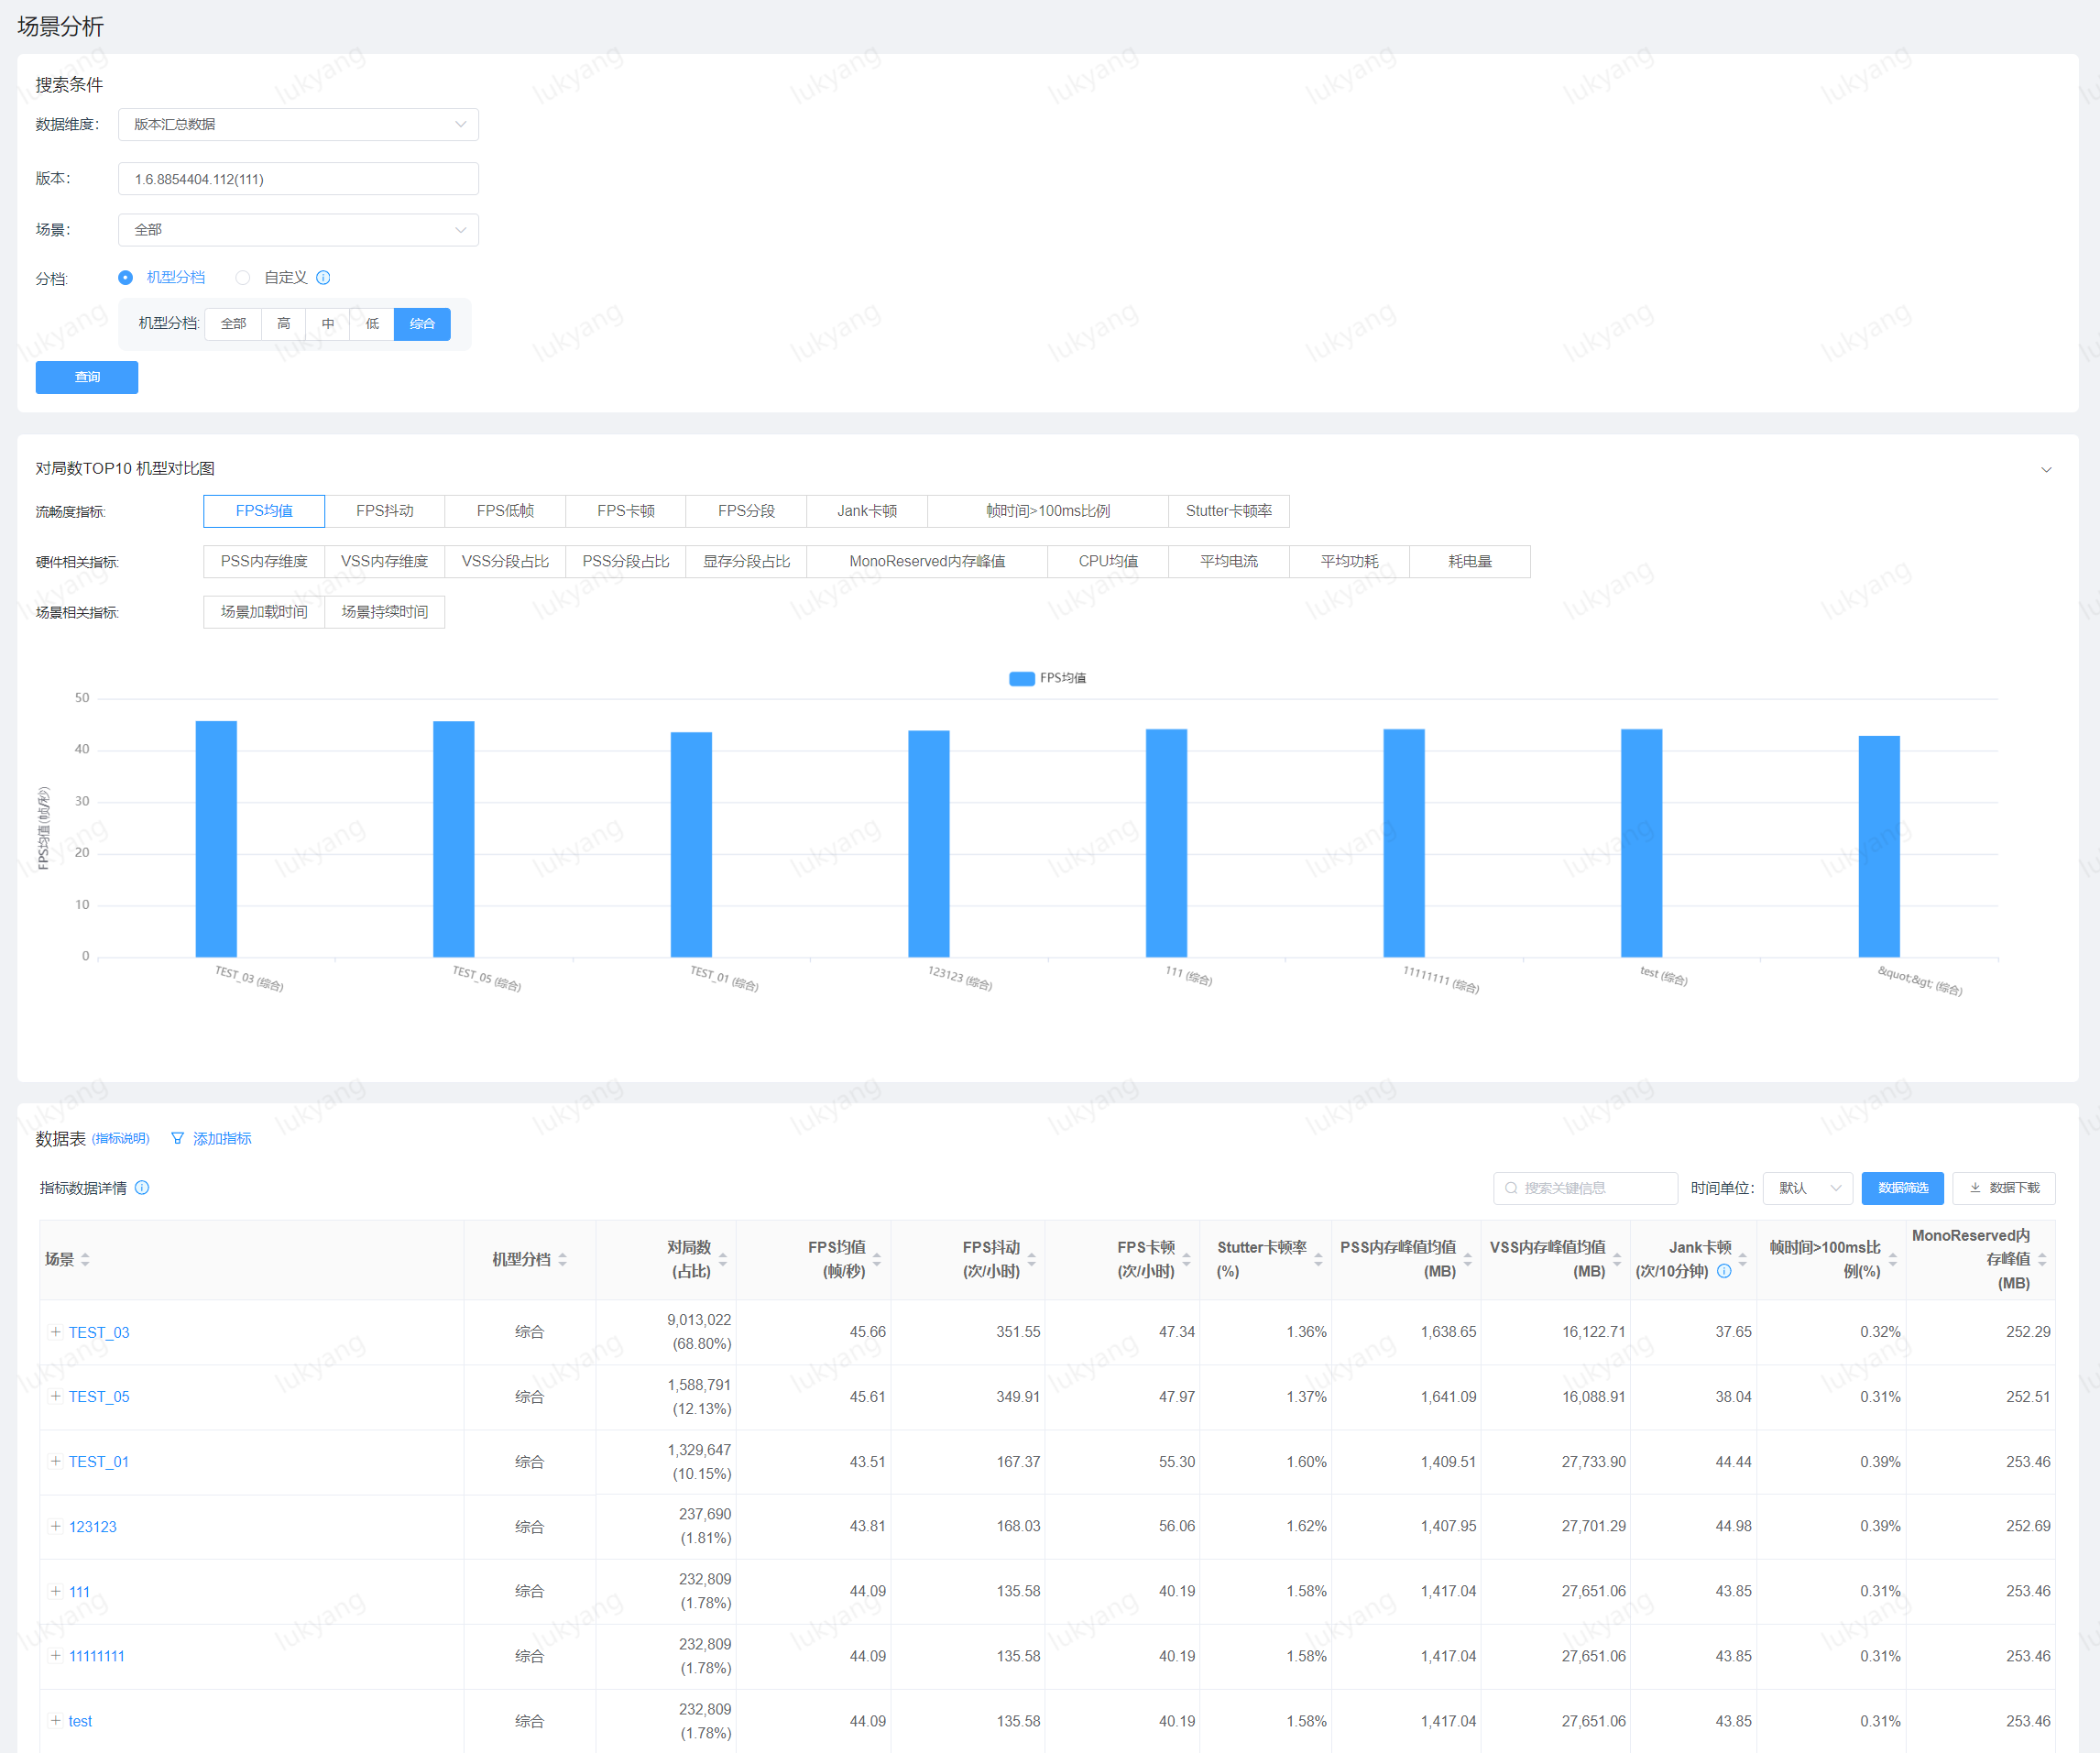
Task: Select the 自定义 radio button
Action: pyautogui.click(x=243, y=278)
